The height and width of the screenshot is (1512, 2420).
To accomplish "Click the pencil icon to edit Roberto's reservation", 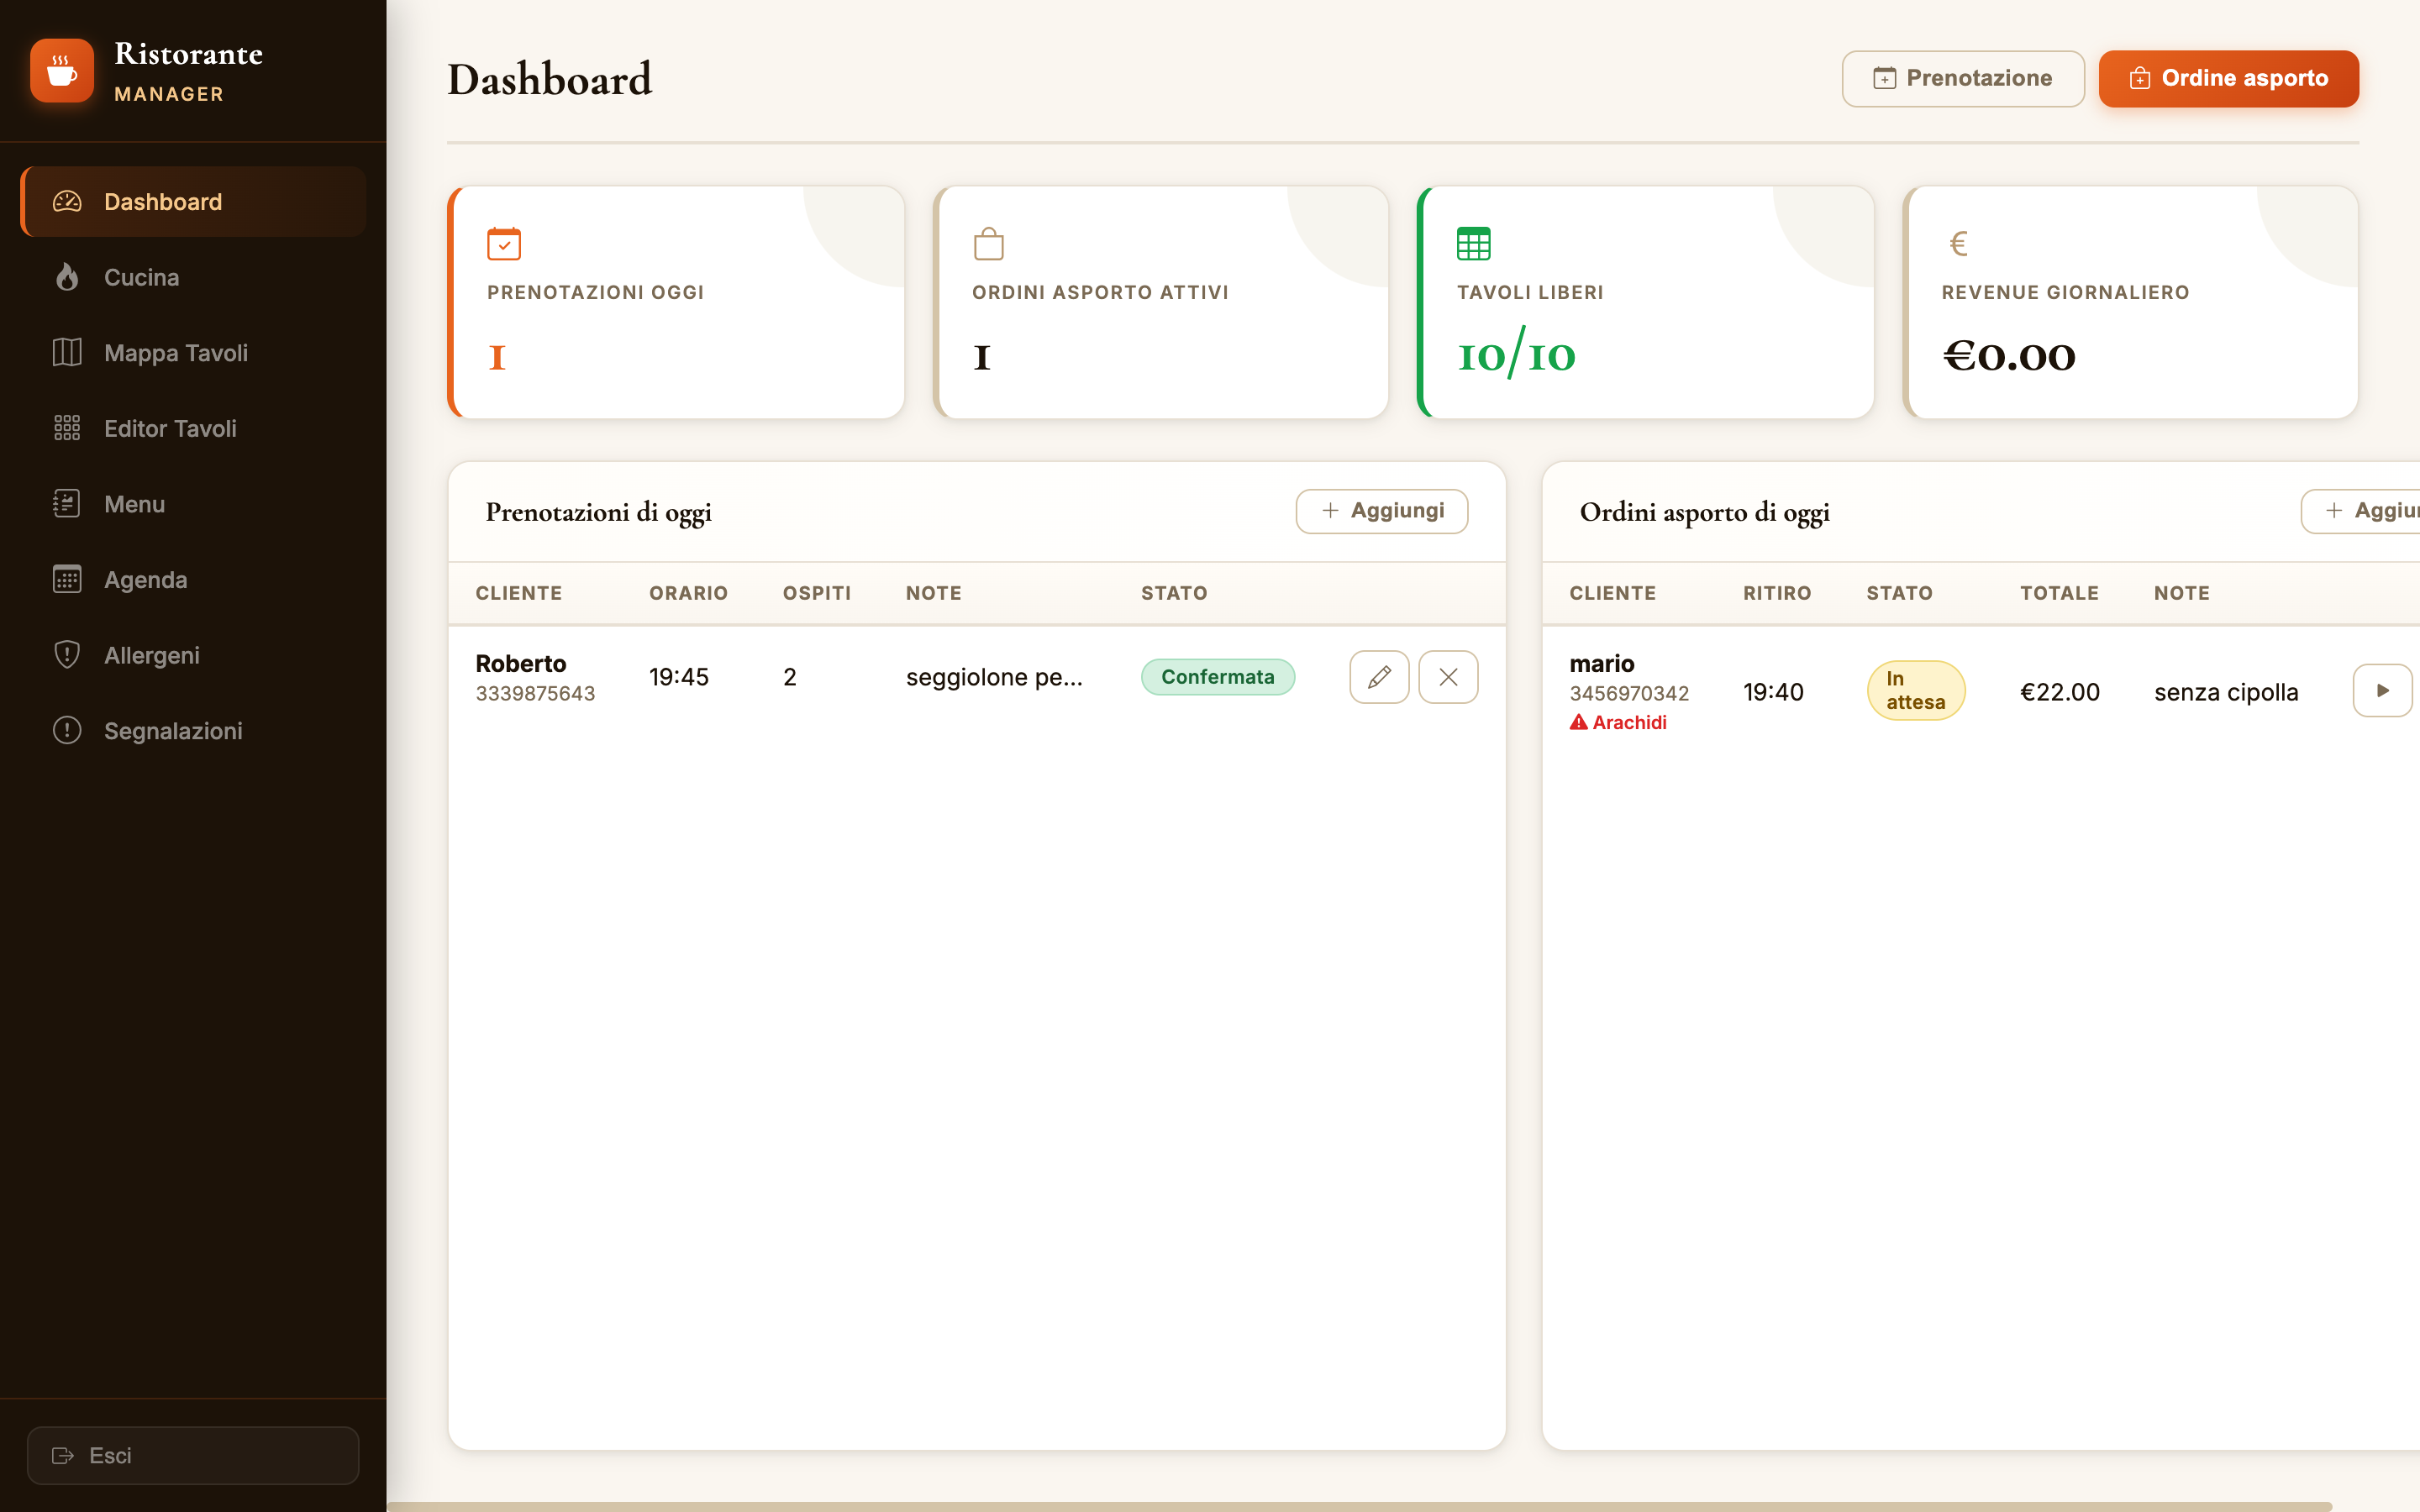I will point(1379,677).
